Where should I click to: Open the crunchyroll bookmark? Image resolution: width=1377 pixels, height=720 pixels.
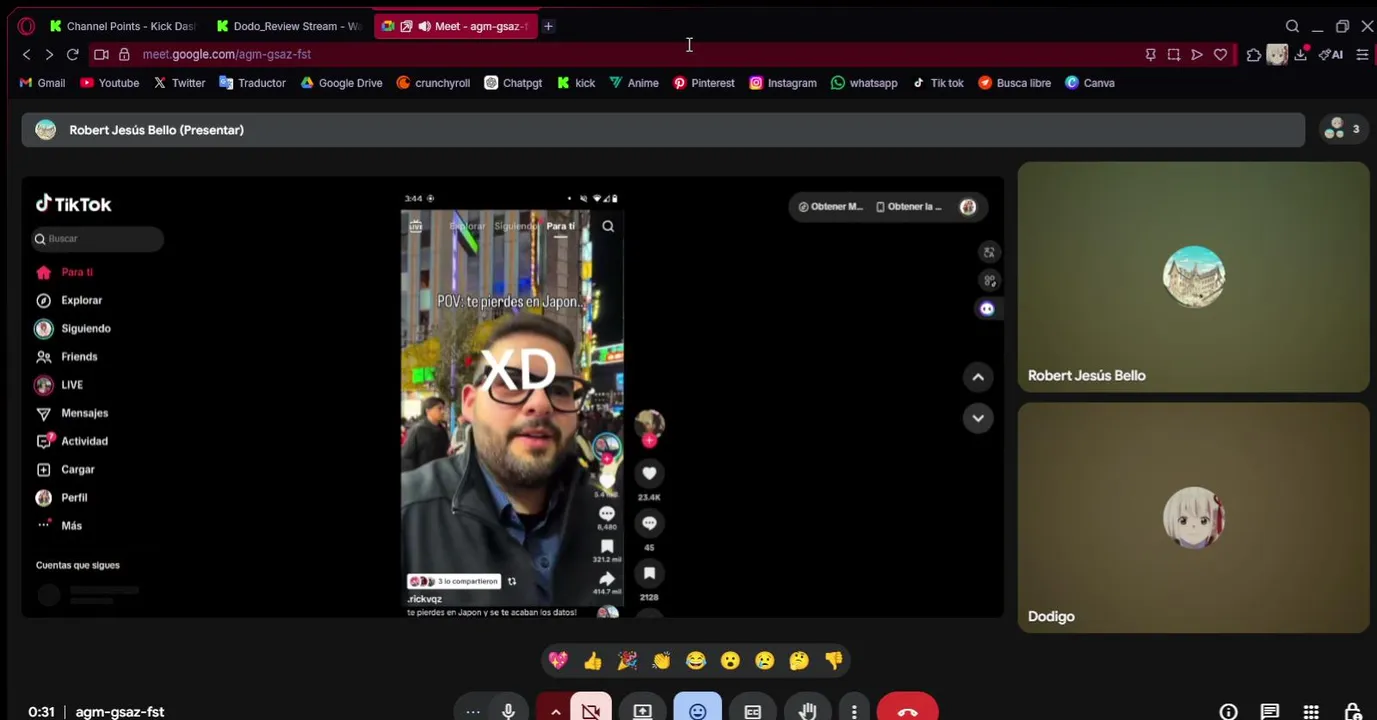433,83
